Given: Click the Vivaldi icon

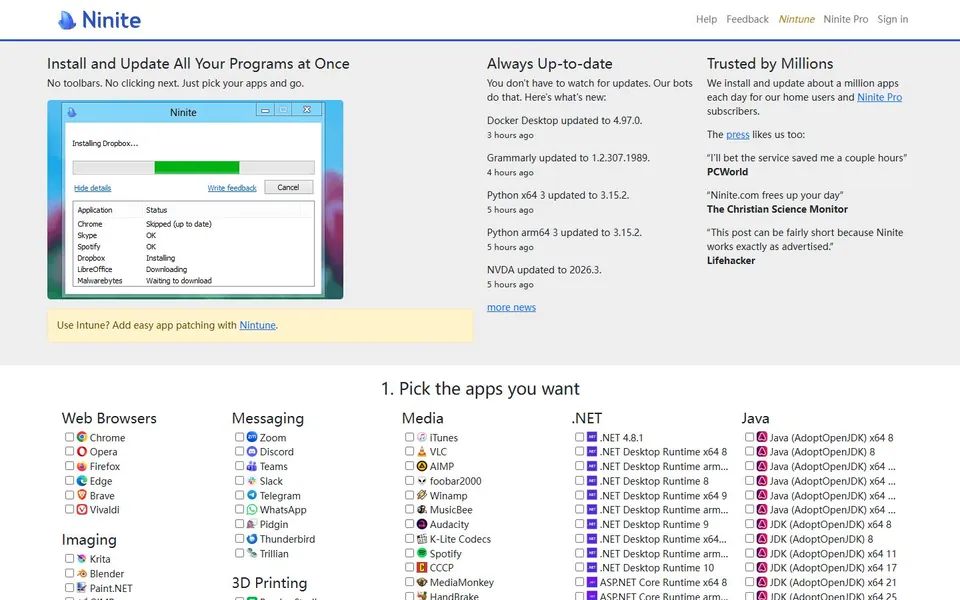Looking at the screenshot, I should pyautogui.click(x=81, y=509).
